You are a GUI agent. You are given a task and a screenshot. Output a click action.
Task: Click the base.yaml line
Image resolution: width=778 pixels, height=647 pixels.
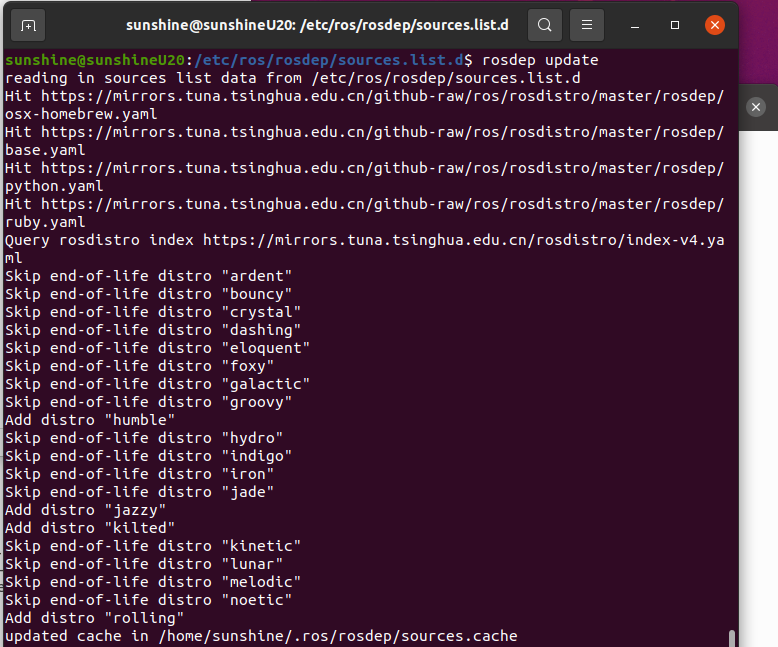45,150
